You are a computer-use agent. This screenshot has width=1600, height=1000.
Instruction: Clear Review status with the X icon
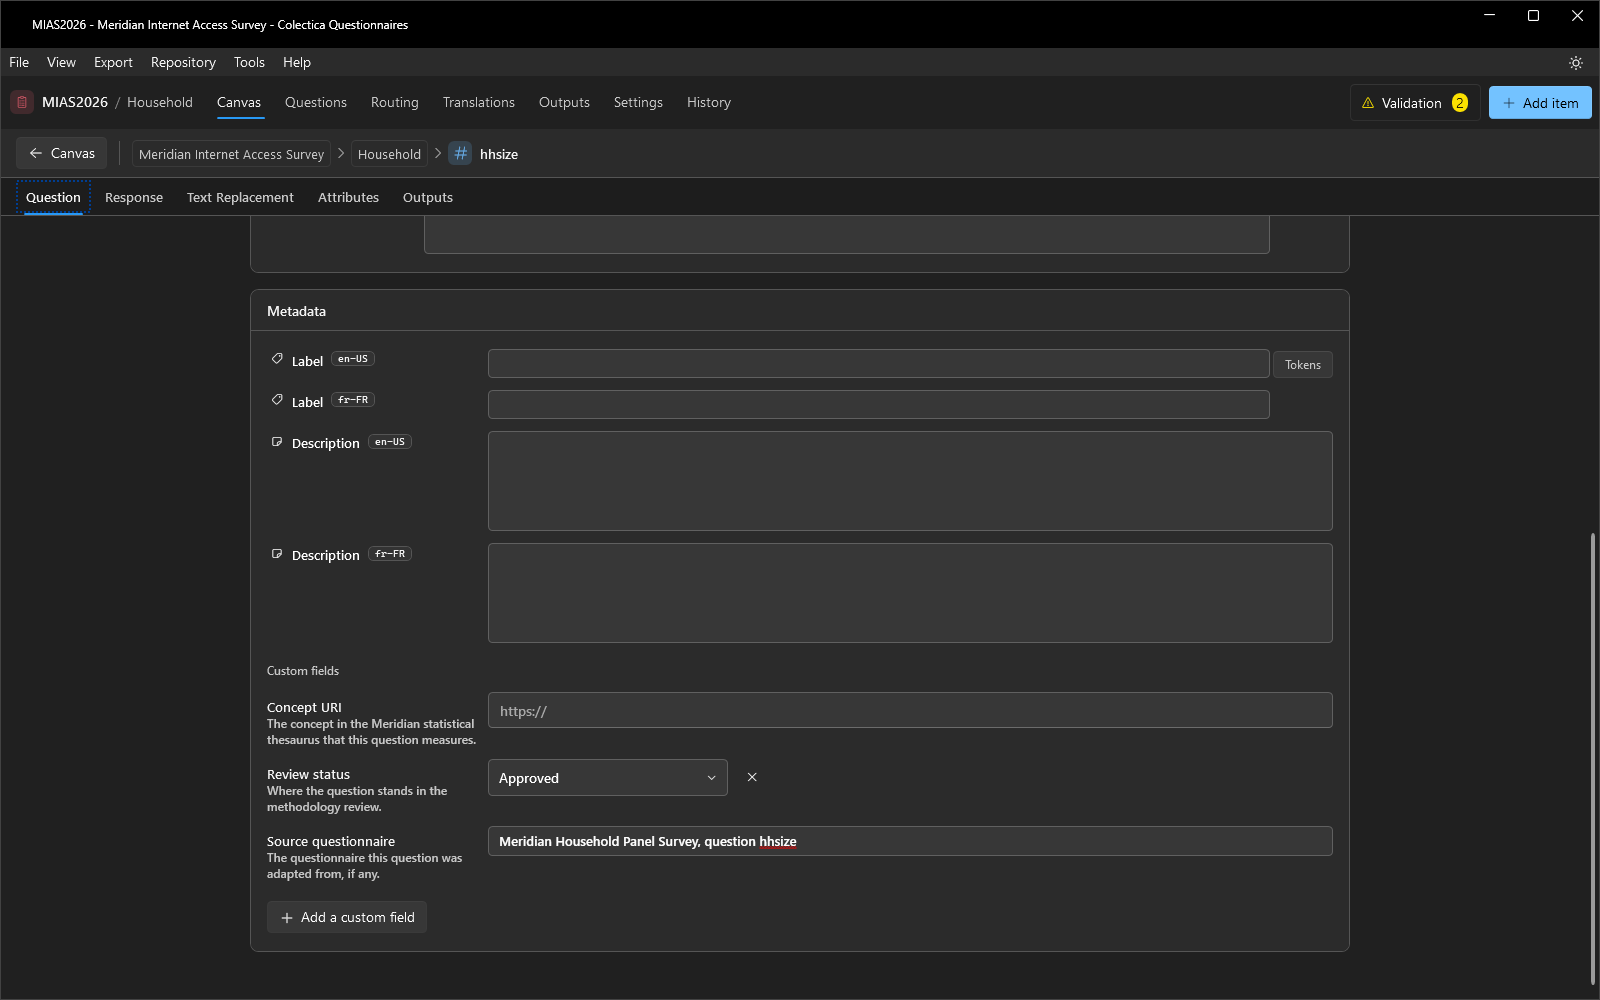[x=752, y=777]
